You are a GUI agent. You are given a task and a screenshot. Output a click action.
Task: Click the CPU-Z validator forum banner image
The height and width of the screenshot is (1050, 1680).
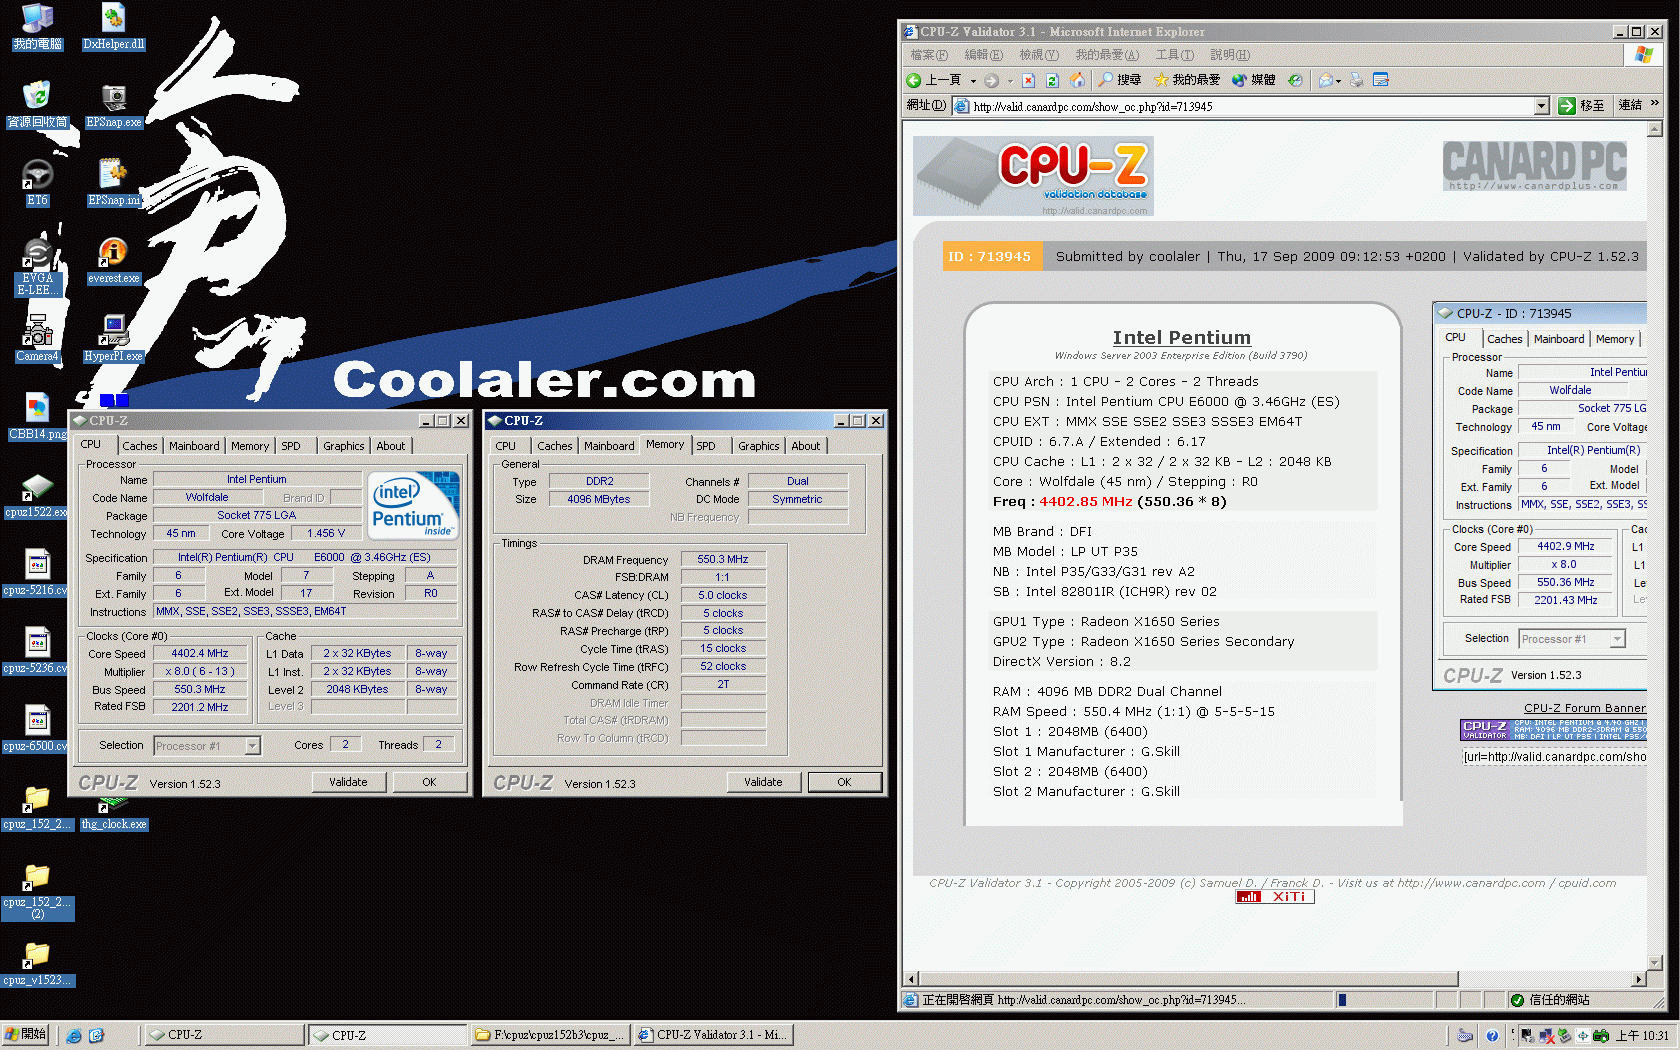tap(1553, 730)
